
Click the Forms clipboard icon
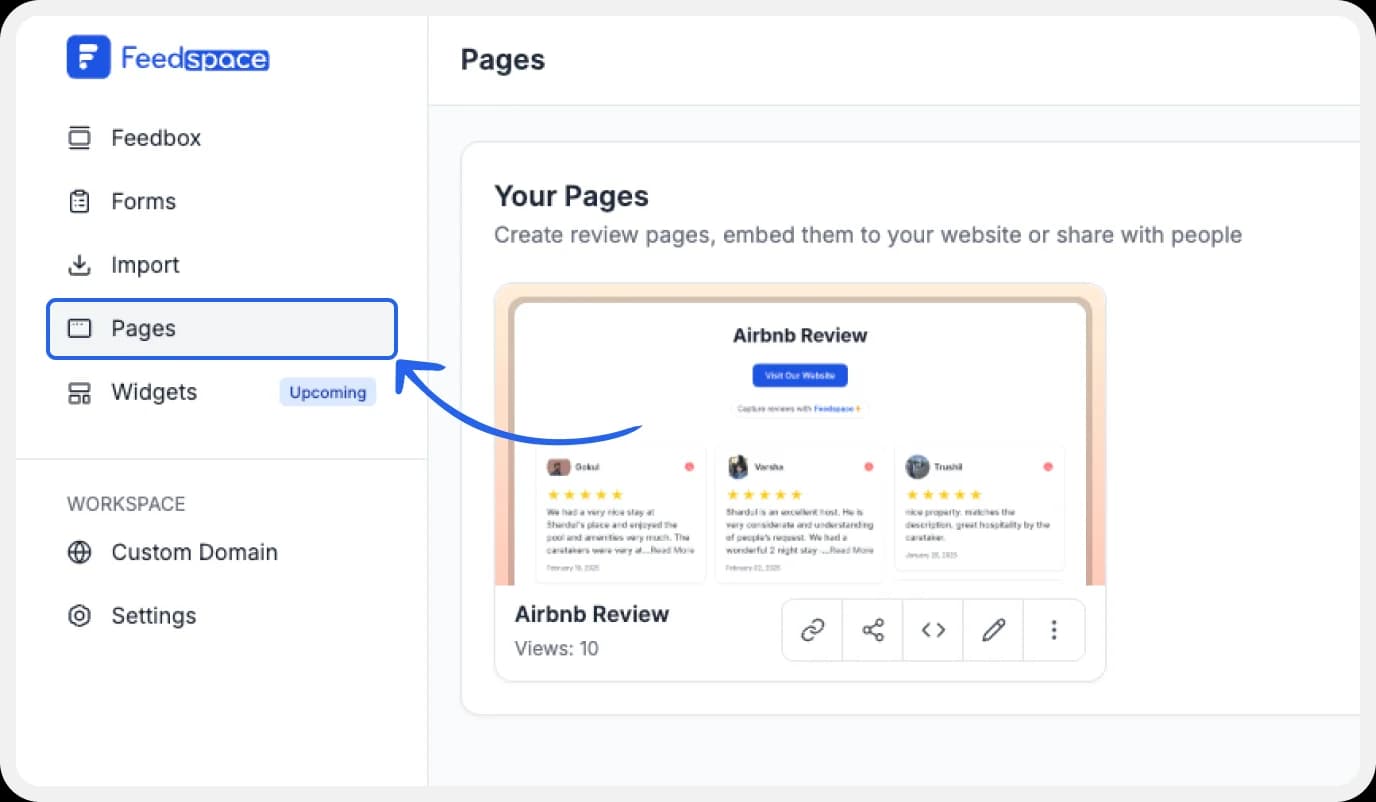tap(79, 202)
